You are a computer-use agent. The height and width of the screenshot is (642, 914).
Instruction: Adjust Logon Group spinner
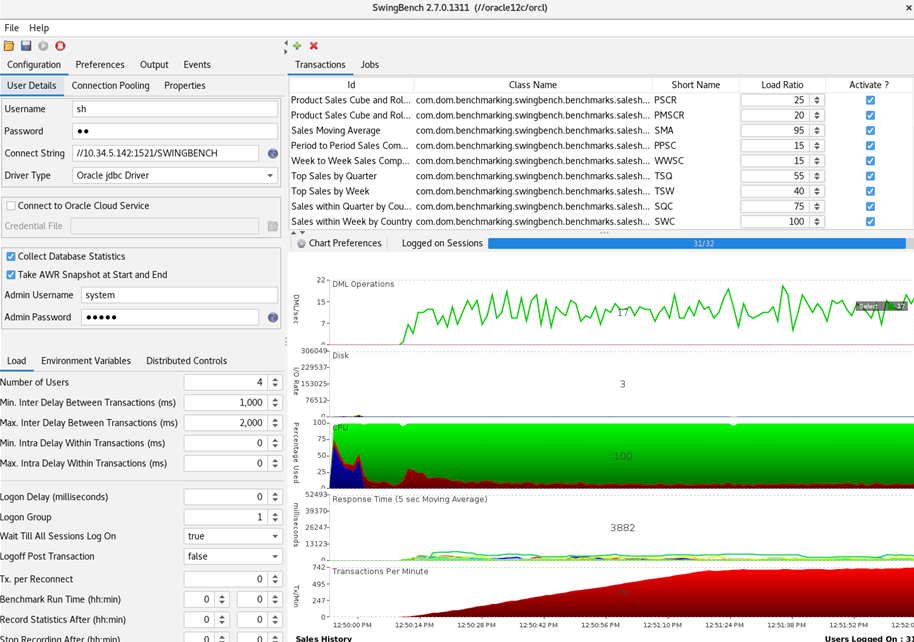[x=275, y=517]
